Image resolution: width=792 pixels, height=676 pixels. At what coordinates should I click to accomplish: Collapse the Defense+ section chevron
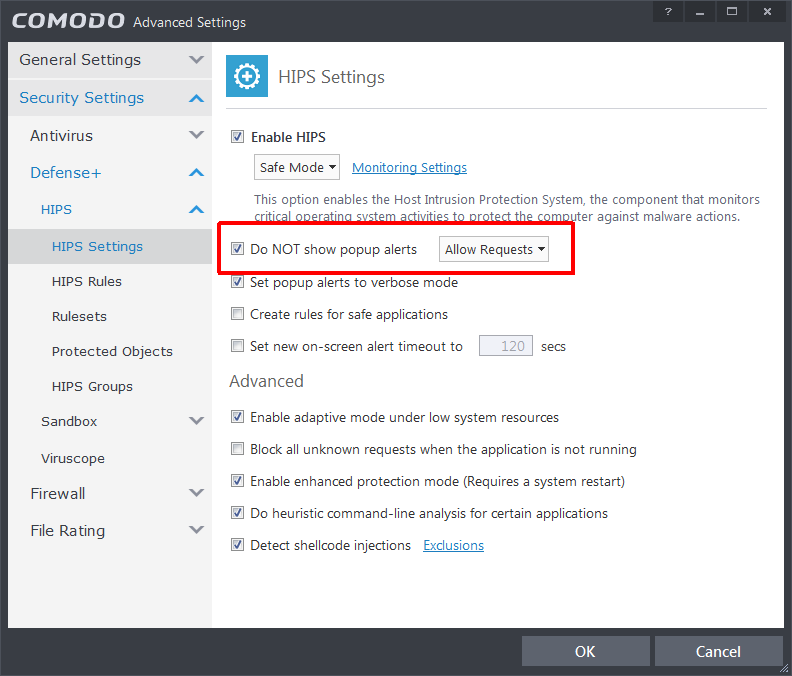coord(196,173)
